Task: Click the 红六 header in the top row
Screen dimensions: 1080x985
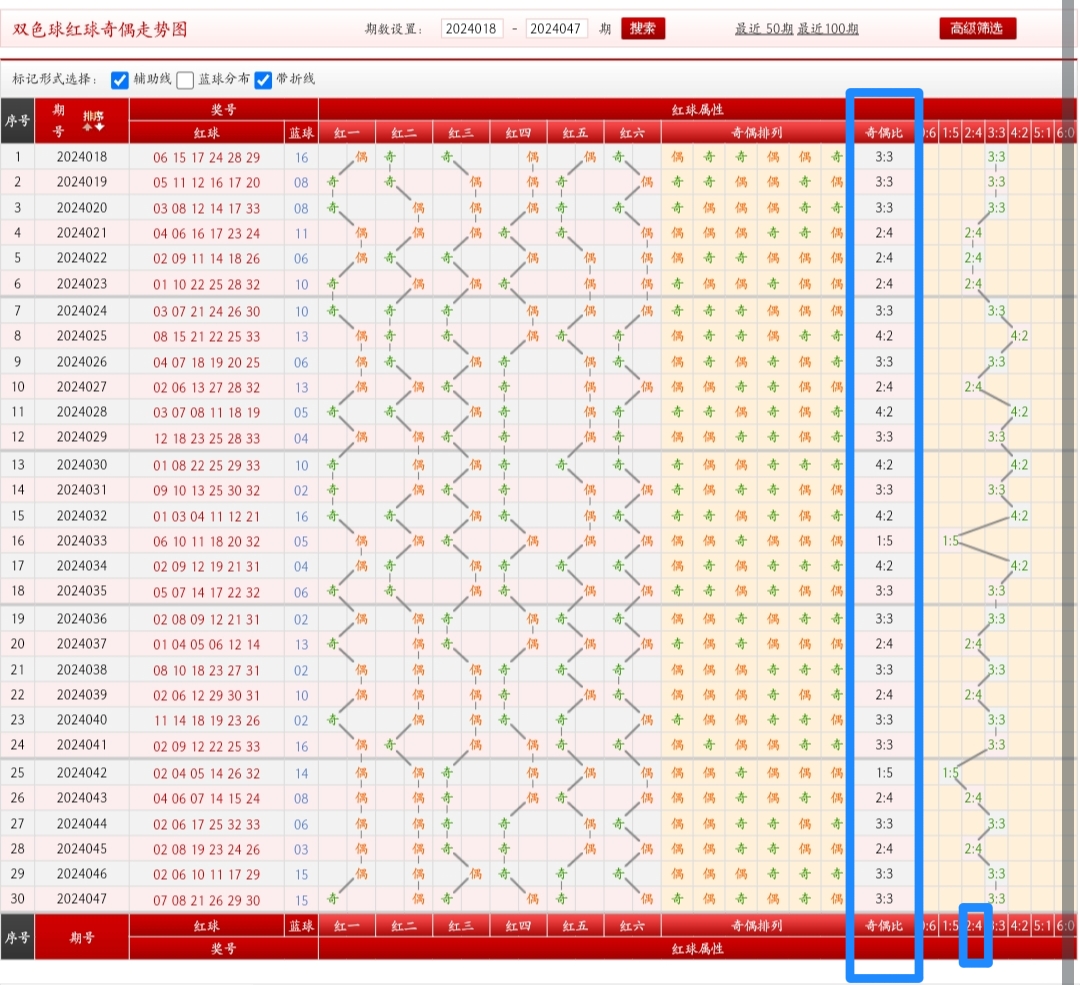Action: coord(632,133)
